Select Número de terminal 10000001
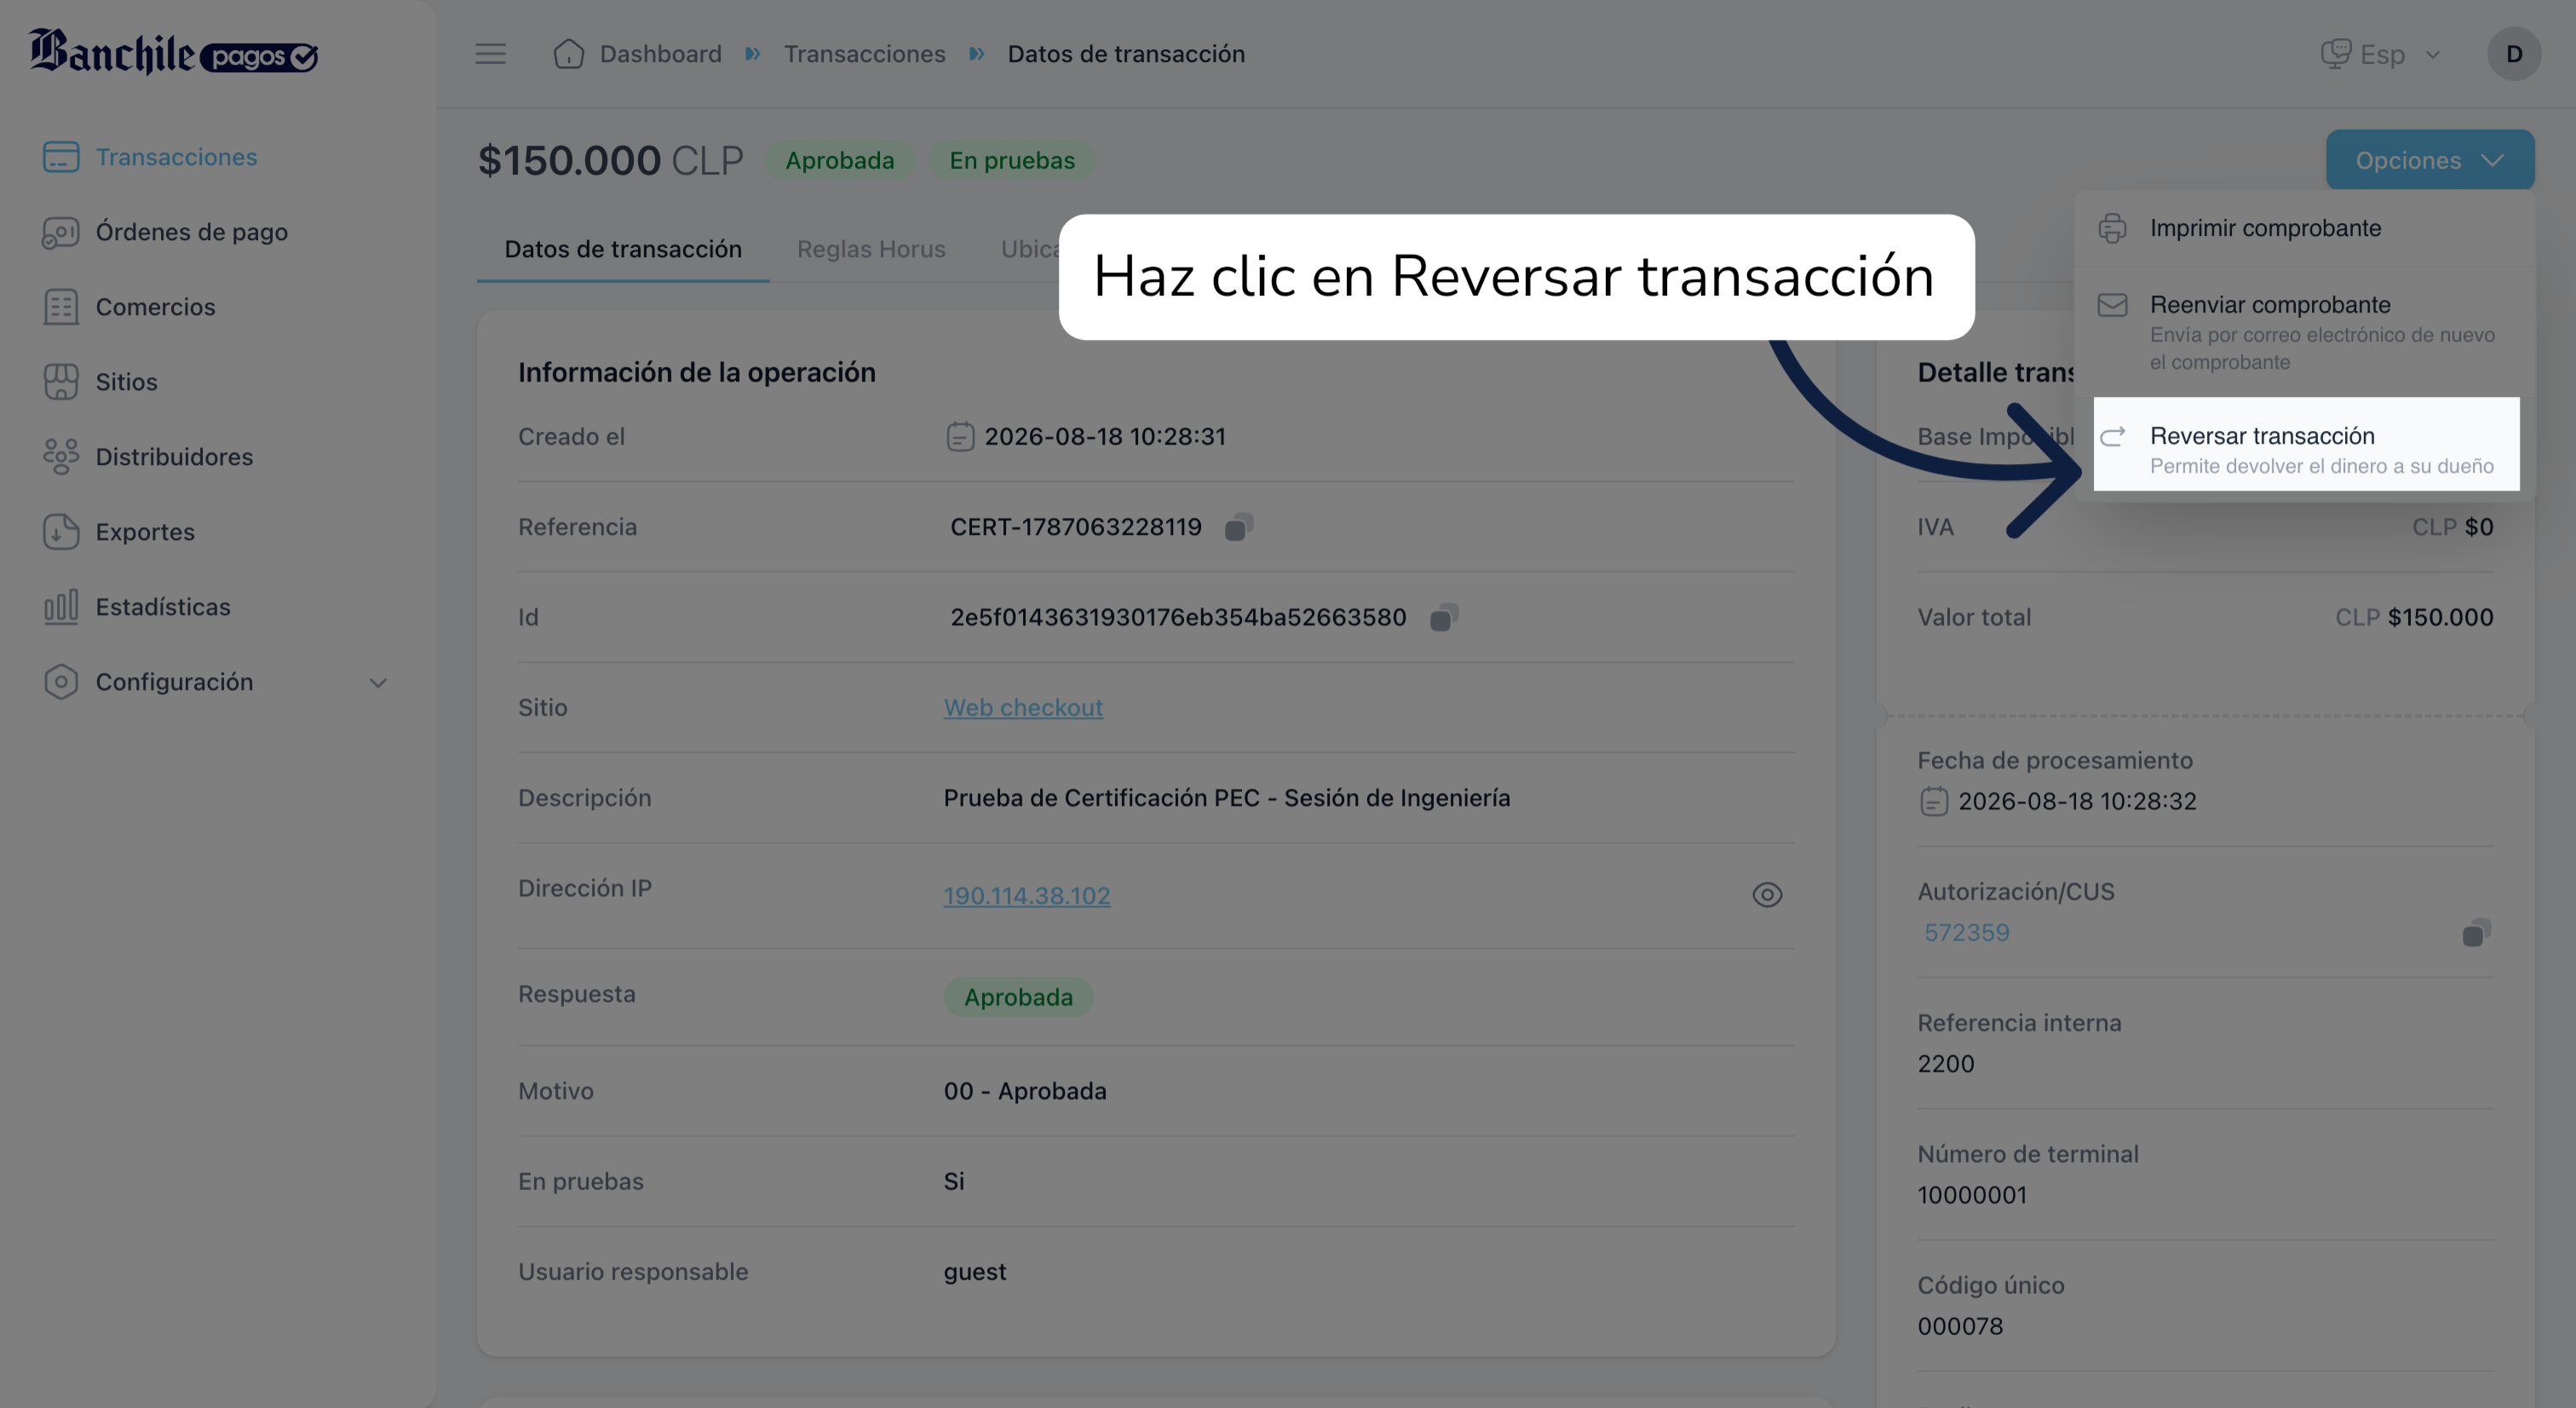The height and width of the screenshot is (1408, 2576). (x=1972, y=1195)
